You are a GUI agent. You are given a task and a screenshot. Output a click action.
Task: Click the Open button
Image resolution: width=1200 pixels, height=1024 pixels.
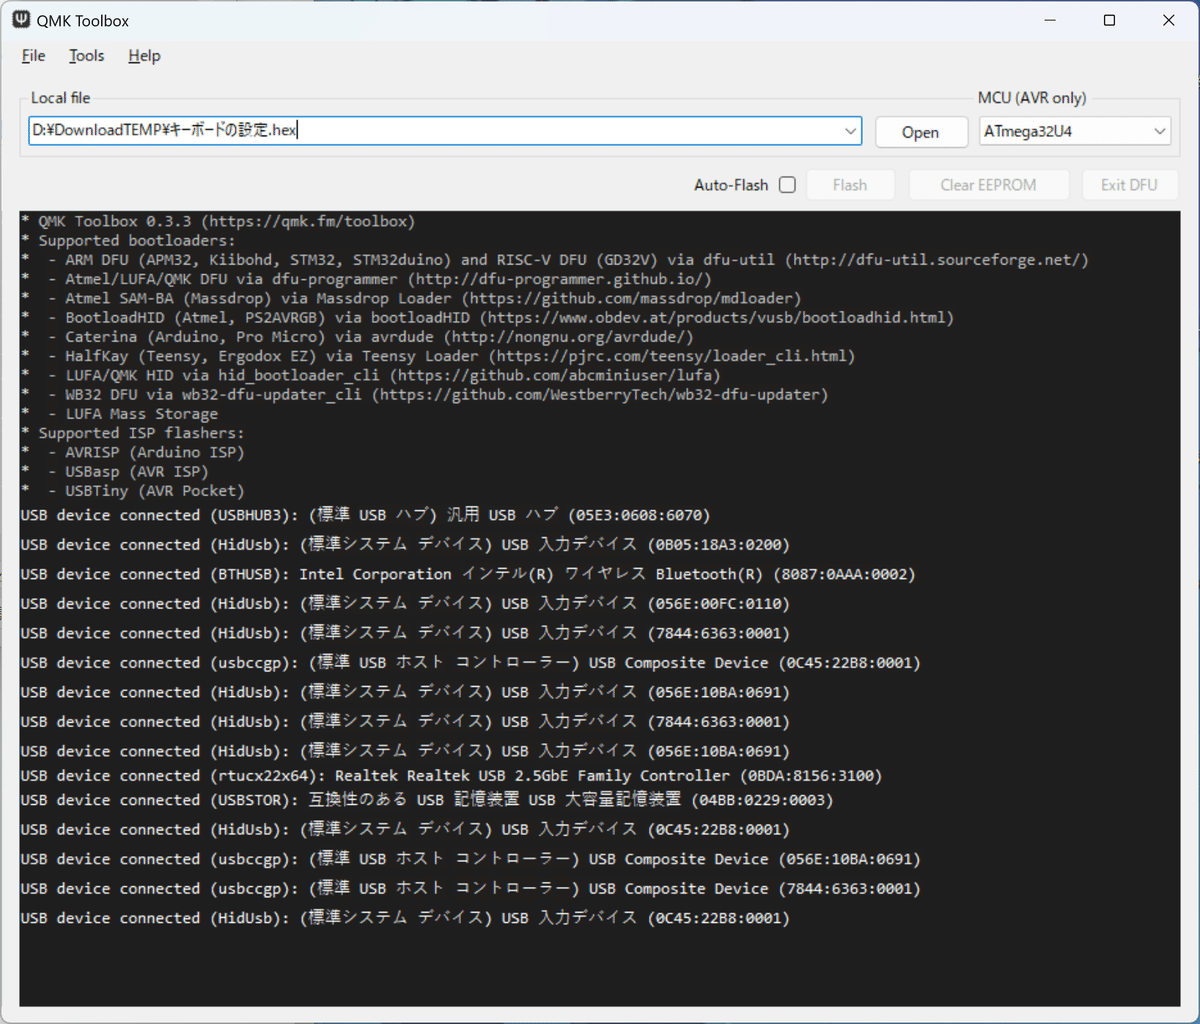tap(921, 132)
